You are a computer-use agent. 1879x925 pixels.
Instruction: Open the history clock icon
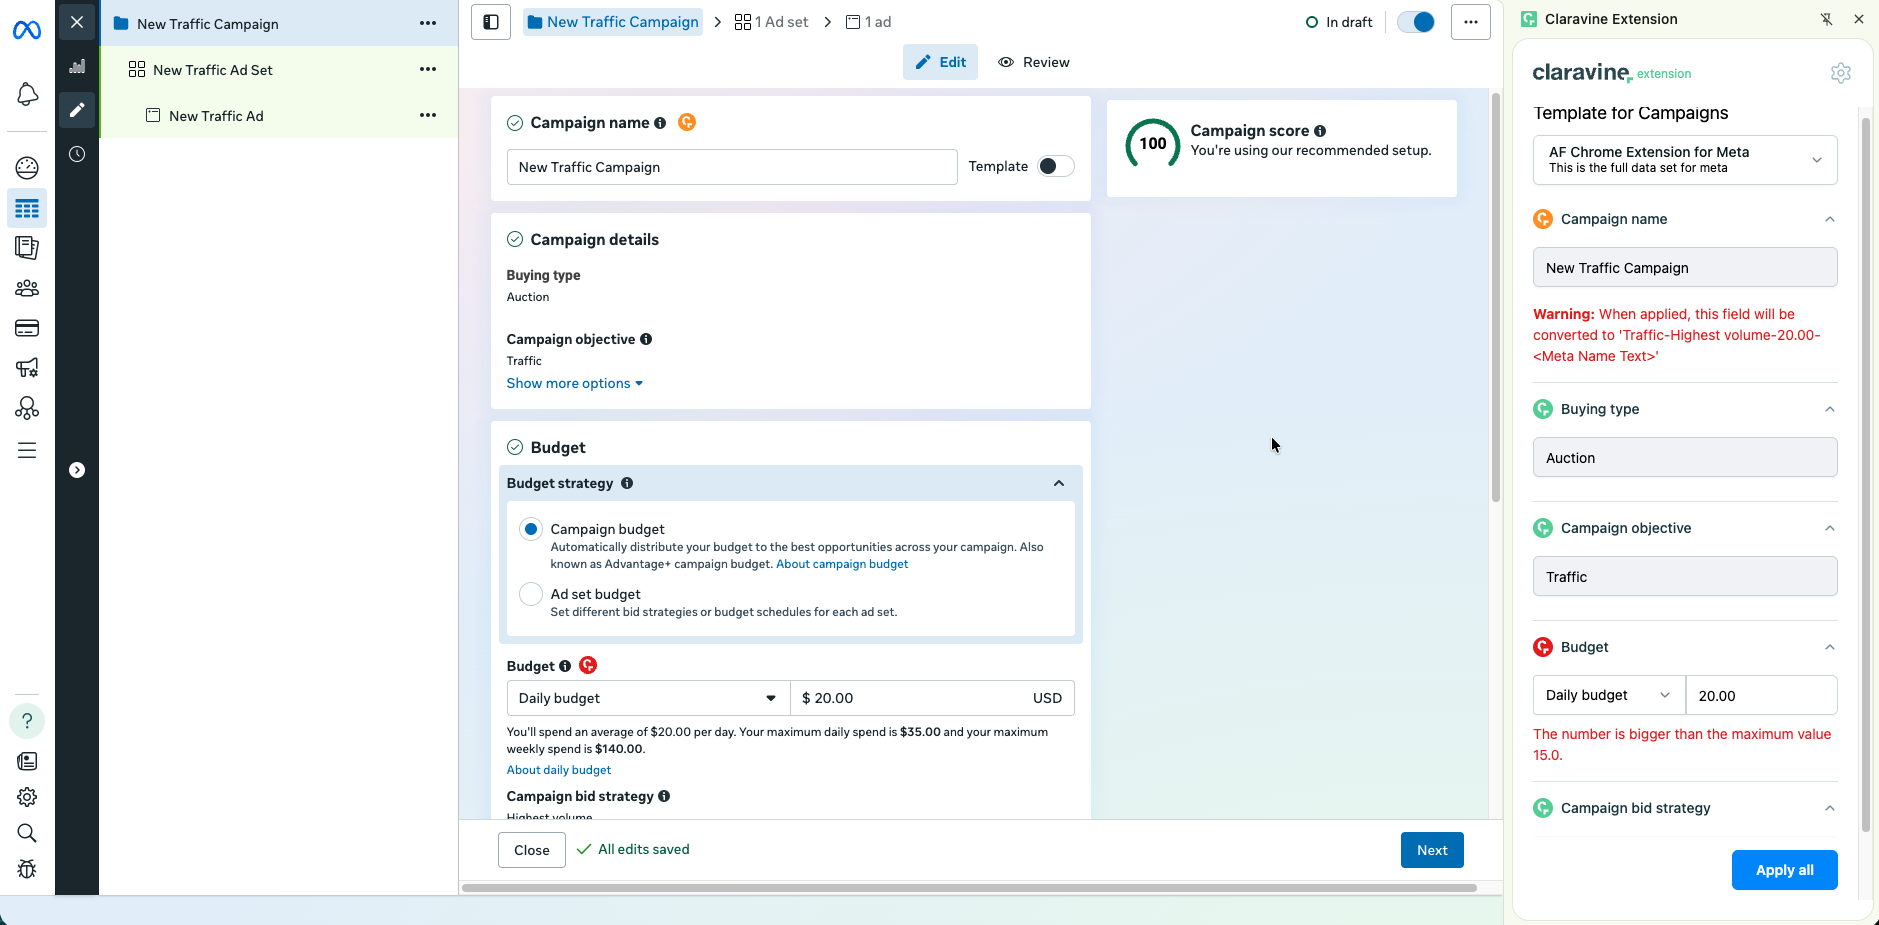click(77, 154)
